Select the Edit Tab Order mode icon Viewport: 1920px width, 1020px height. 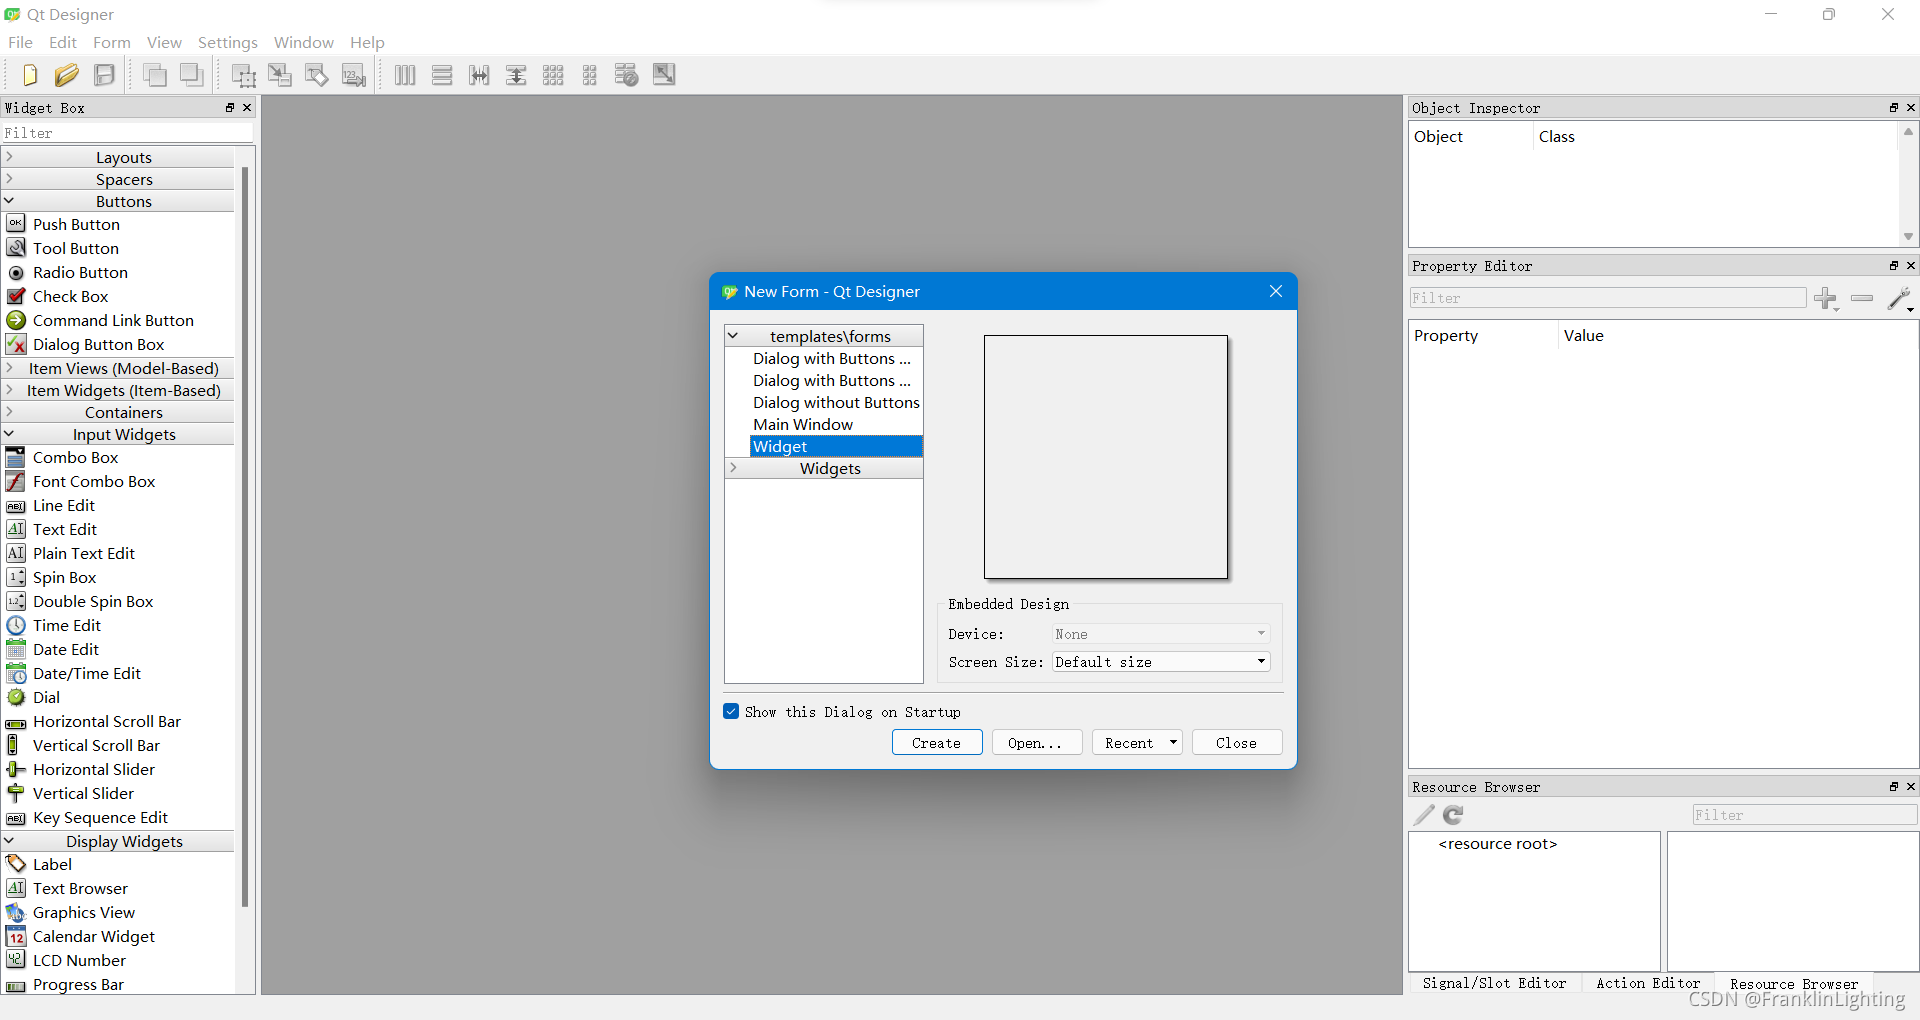(x=354, y=75)
